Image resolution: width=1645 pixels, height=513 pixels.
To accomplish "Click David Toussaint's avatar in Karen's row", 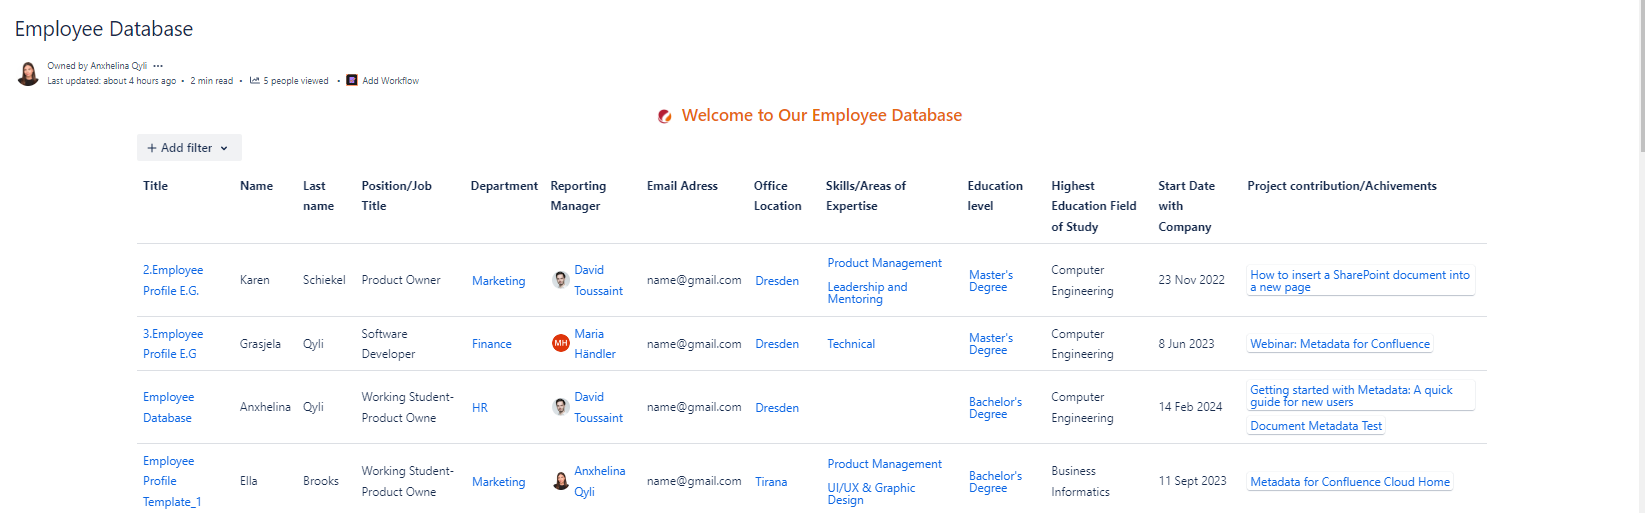I will click(561, 280).
